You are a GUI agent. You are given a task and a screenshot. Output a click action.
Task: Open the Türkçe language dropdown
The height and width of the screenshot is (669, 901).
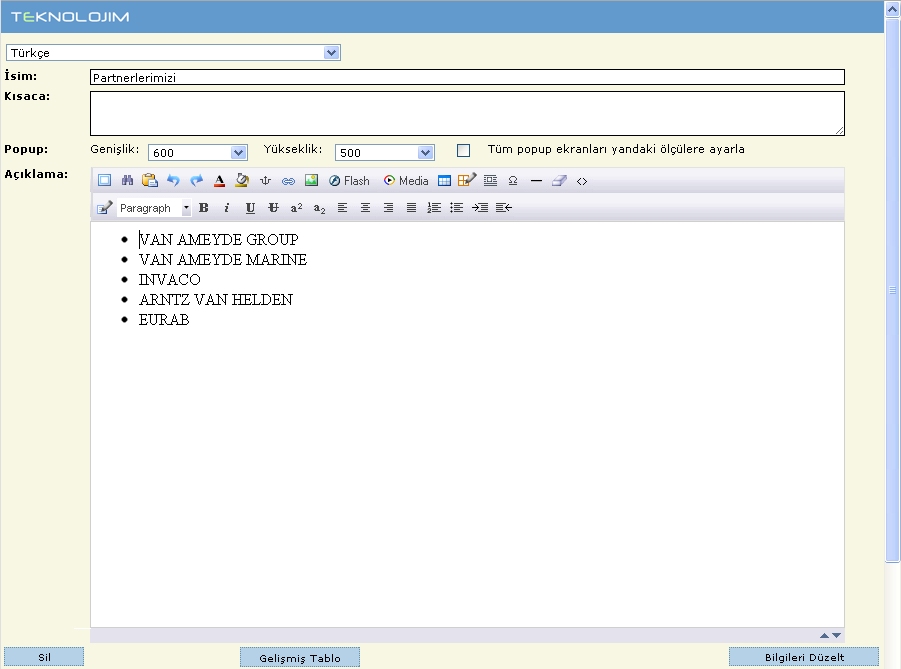click(173, 53)
